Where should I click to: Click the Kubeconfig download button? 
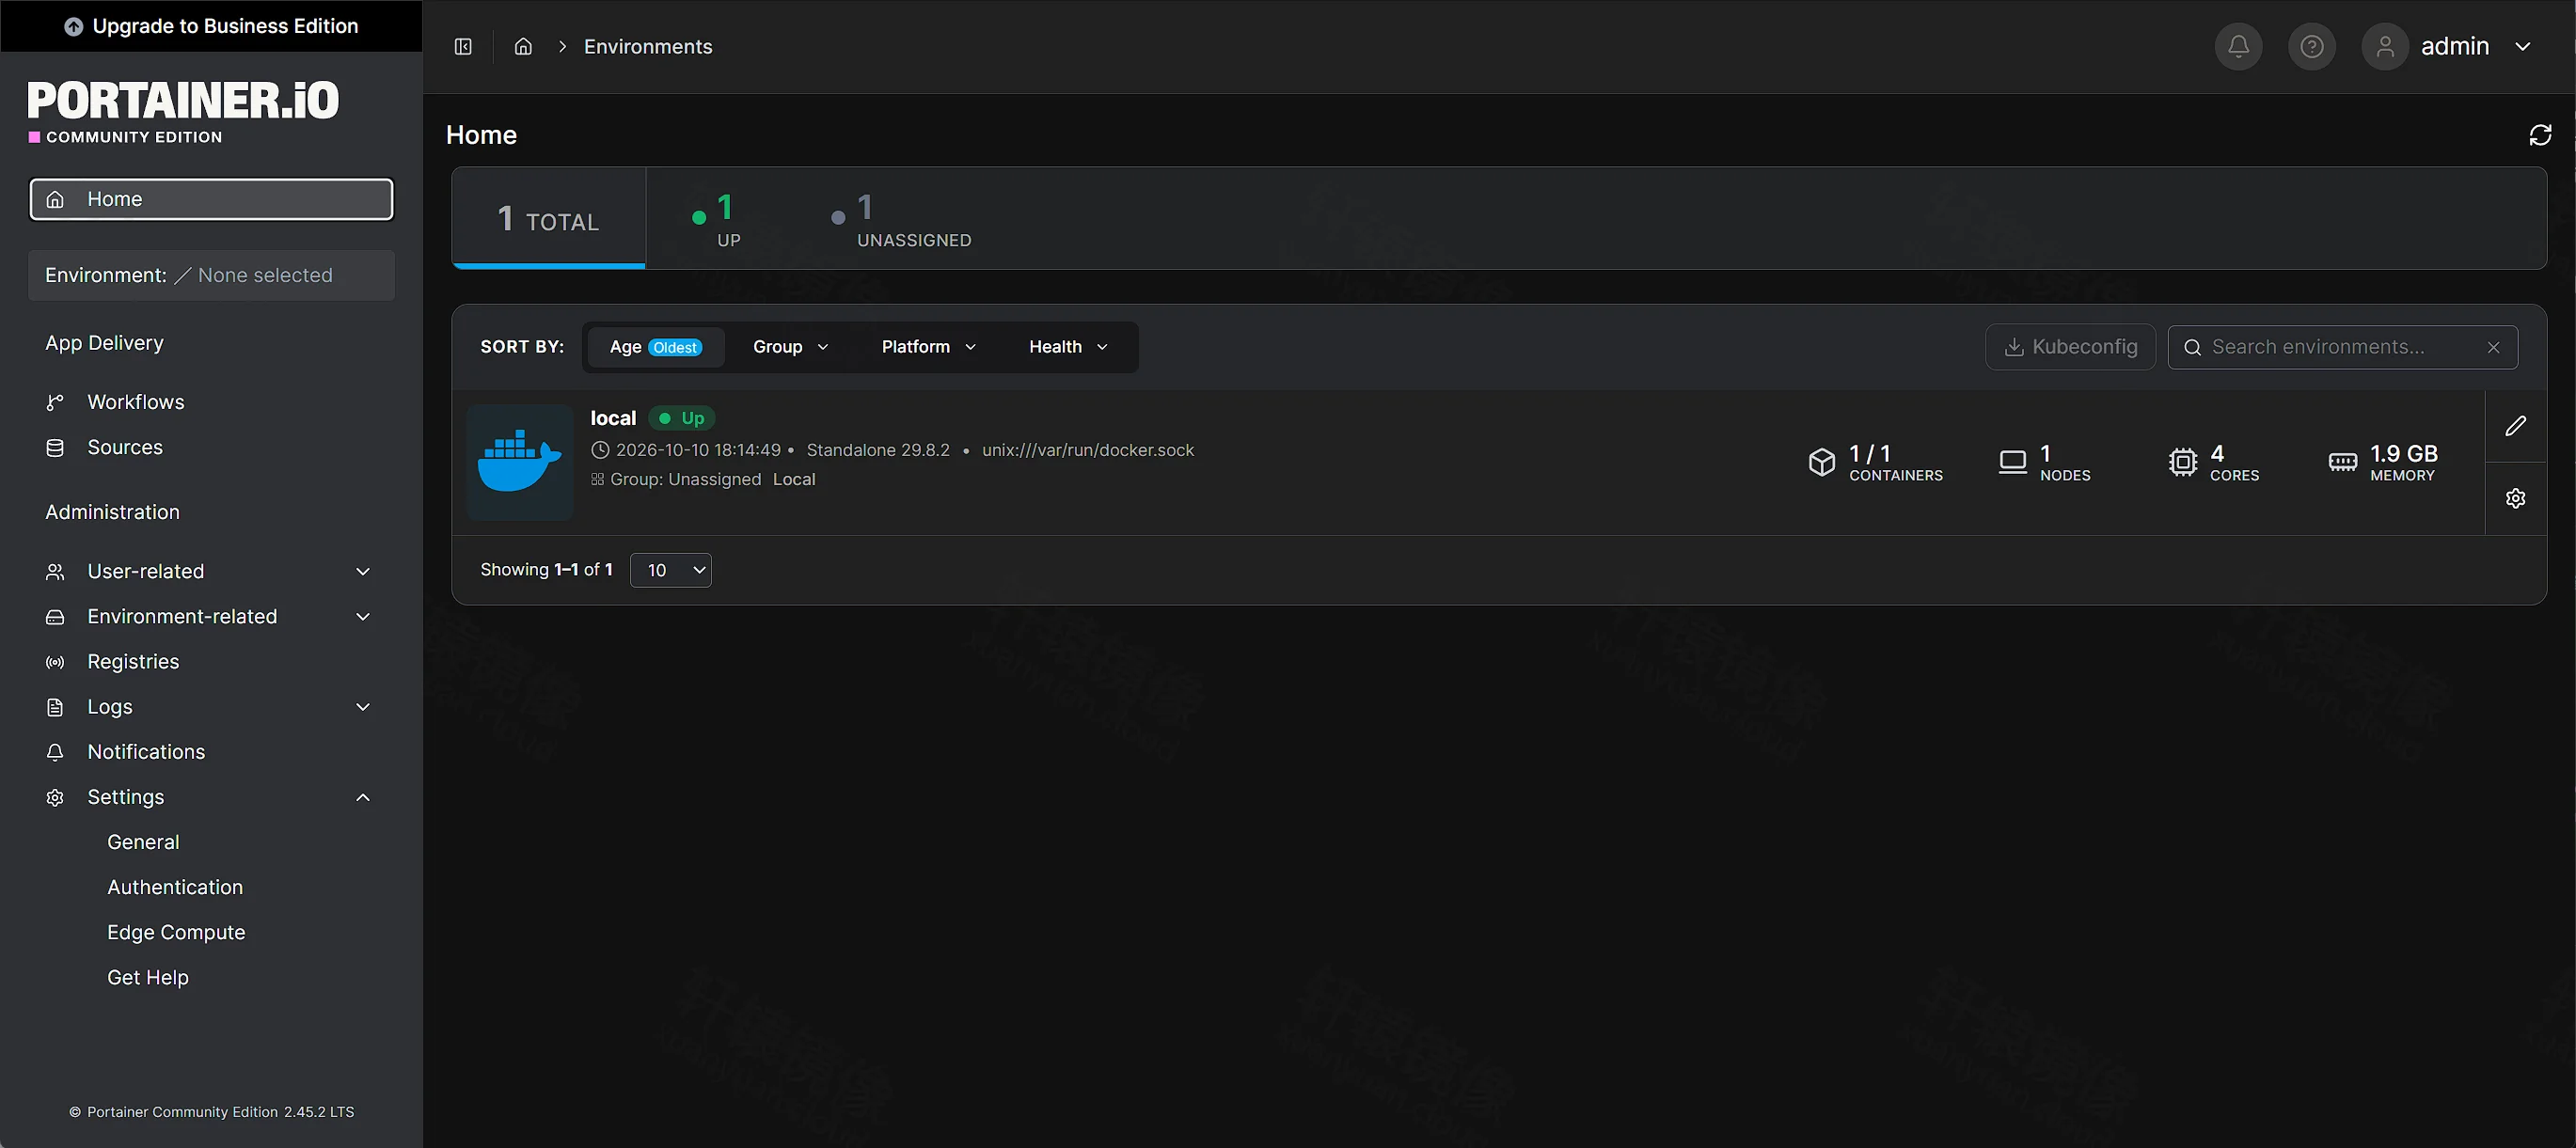2070,347
